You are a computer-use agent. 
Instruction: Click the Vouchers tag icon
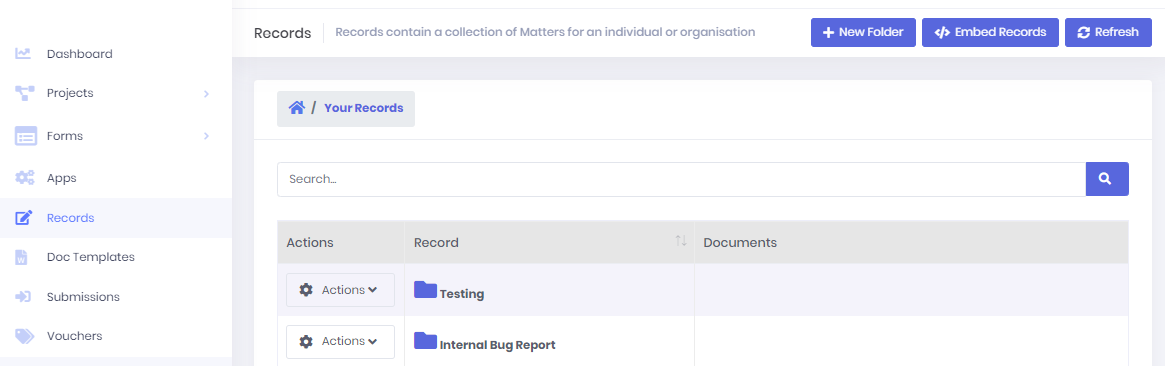click(x=25, y=336)
